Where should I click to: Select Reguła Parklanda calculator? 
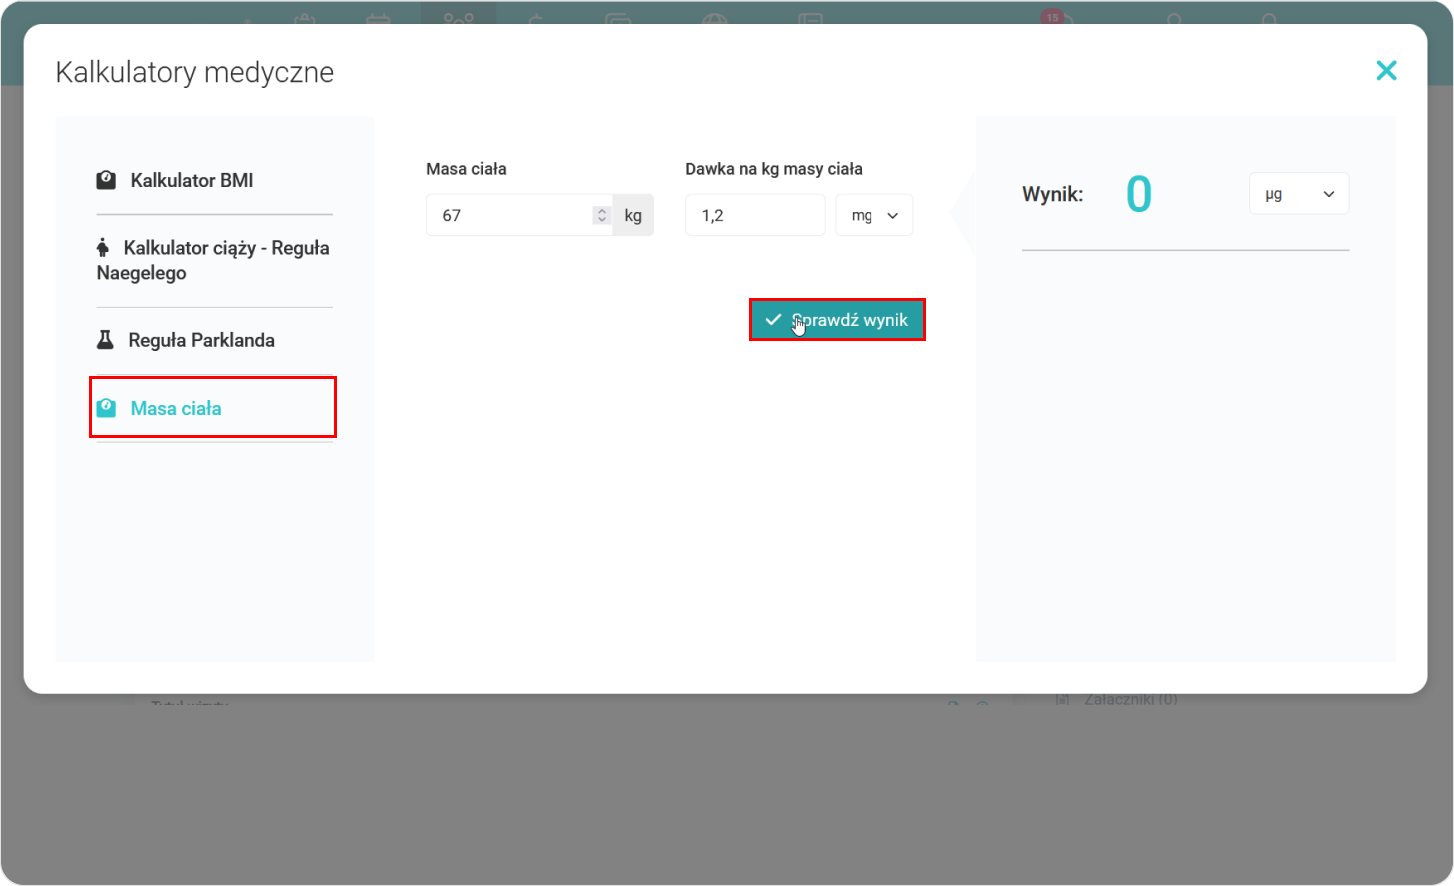tap(201, 340)
